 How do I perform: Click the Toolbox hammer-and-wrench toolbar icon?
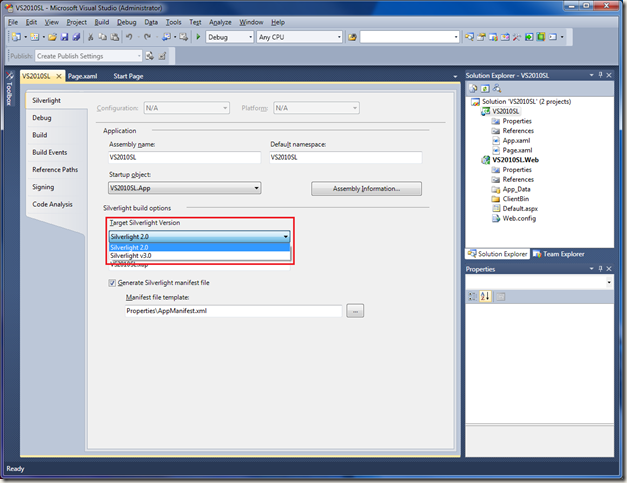pos(517,37)
